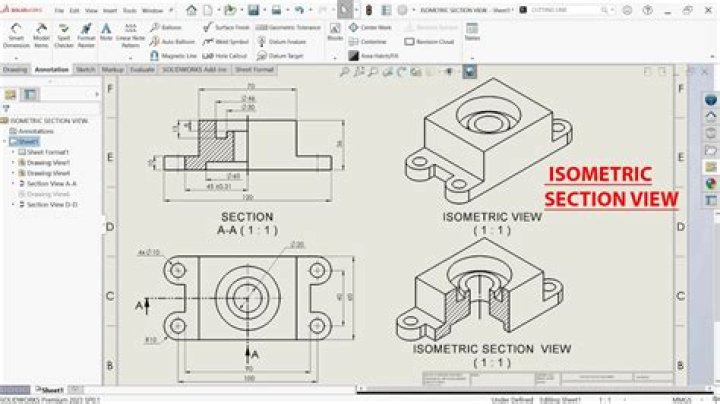The height and width of the screenshot is (404, 720).
Task: Click the Select cursor tool
Action: pyautogui.click(x=345, y=10)
